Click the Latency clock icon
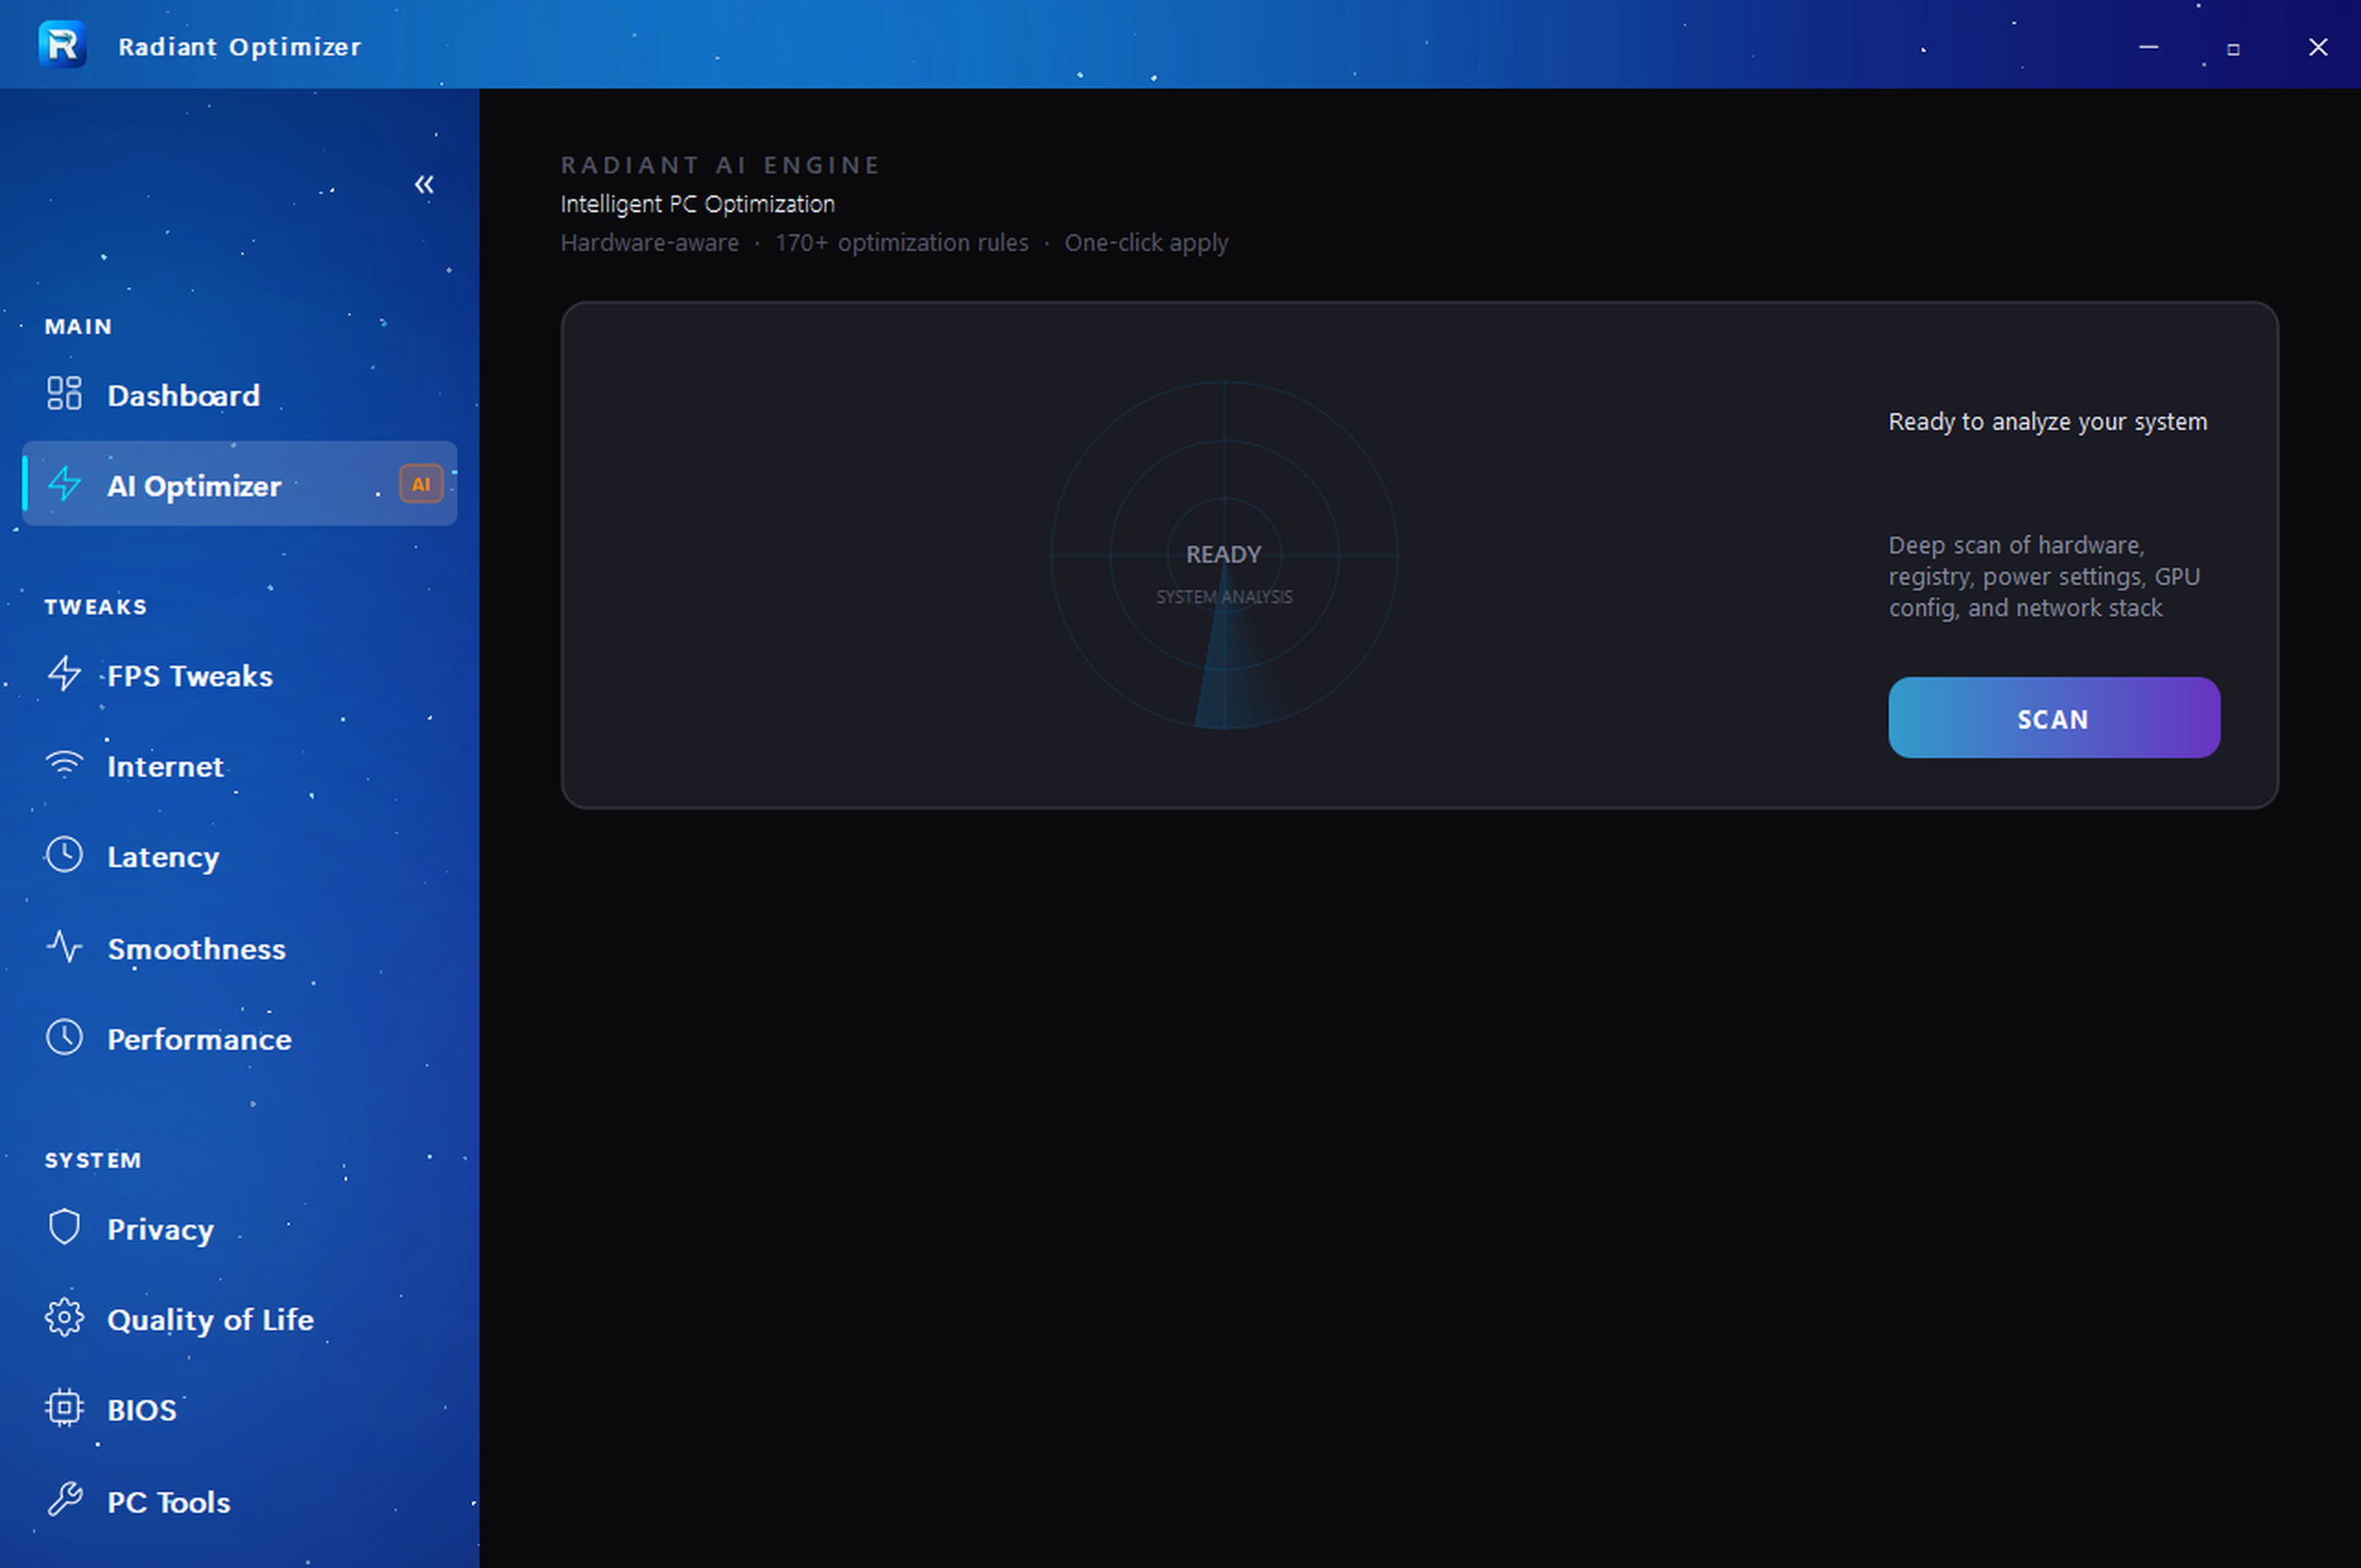 [64, 856]
